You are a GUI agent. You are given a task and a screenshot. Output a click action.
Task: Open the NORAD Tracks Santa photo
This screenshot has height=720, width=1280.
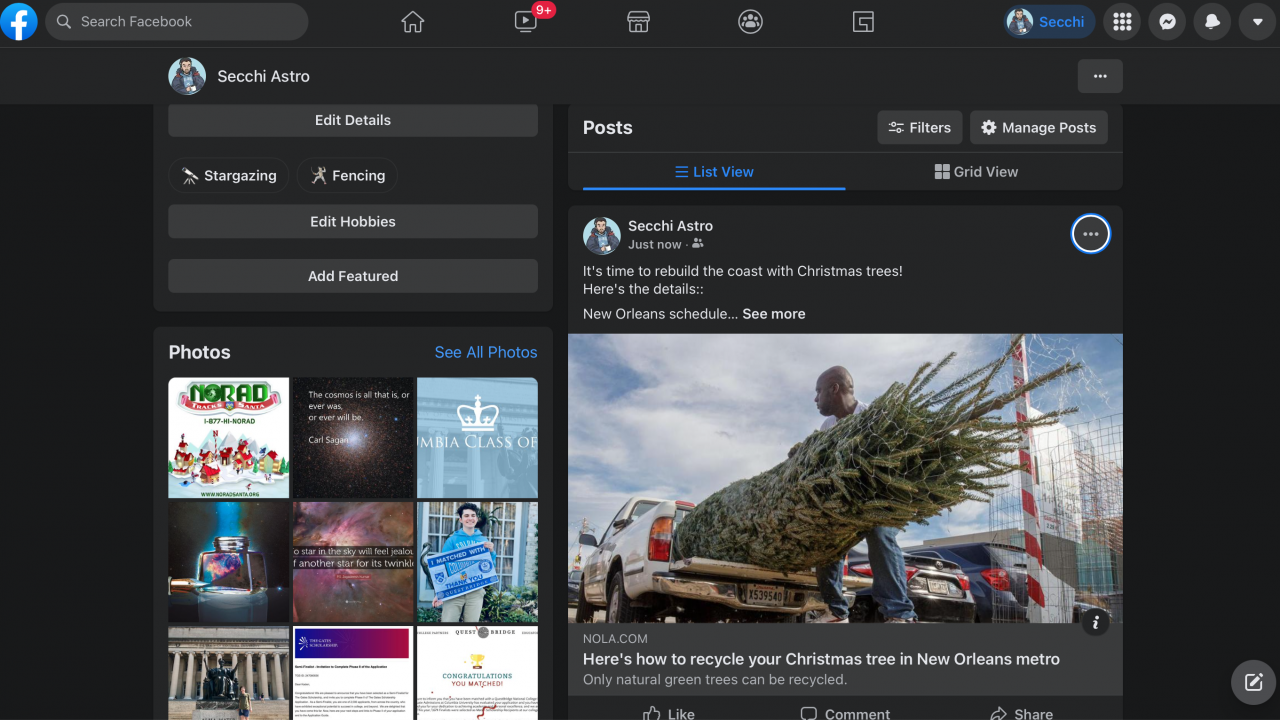pos(229,437)
